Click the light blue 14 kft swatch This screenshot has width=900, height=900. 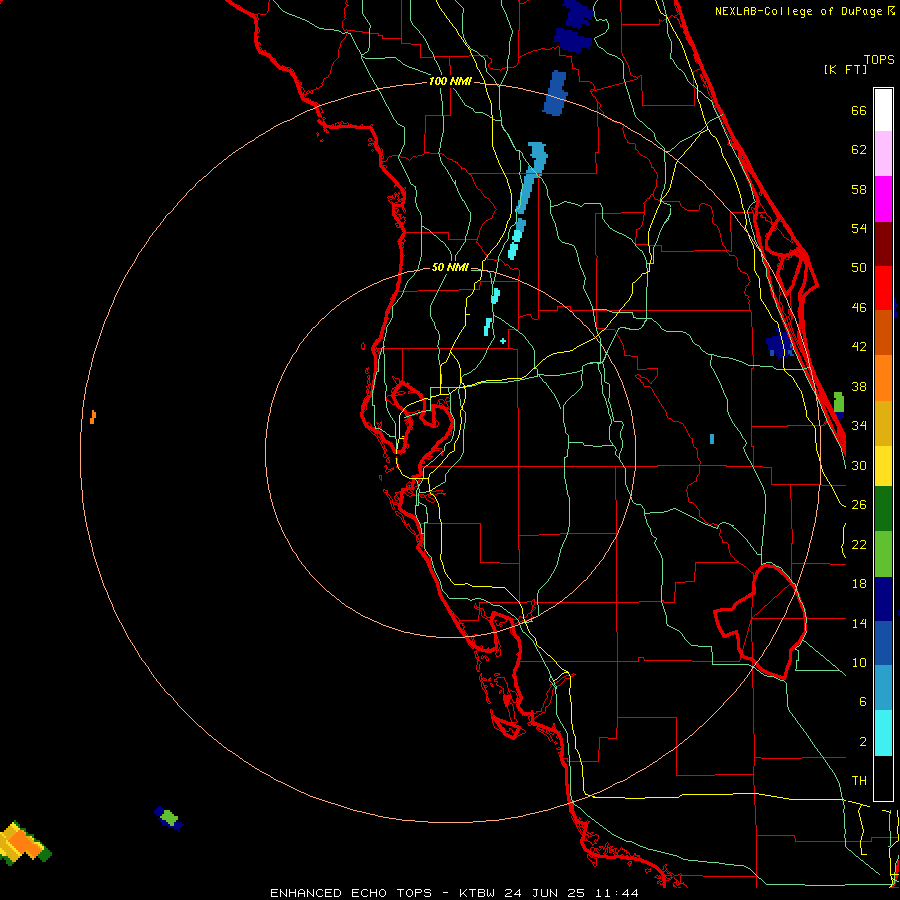[883, 688]
